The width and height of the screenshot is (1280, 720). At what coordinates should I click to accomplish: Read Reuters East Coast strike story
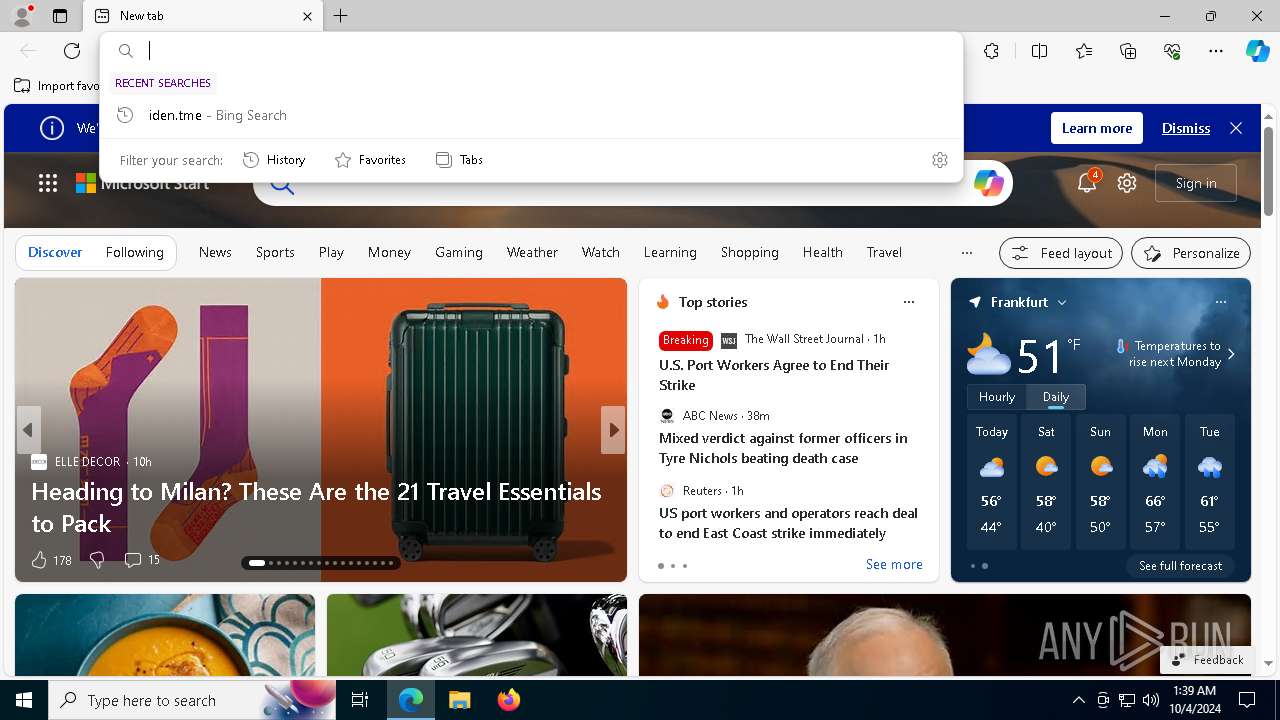[x=788, y=523]
